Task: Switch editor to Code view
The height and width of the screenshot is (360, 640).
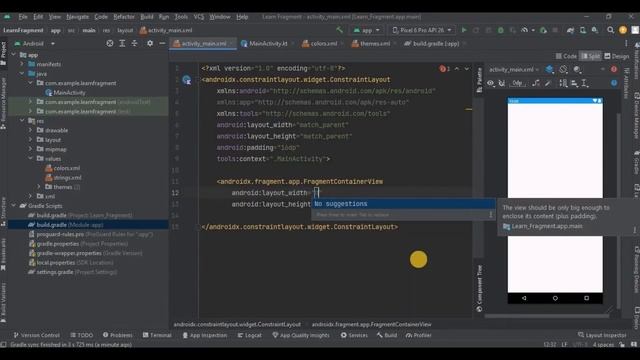Action: 566,56
